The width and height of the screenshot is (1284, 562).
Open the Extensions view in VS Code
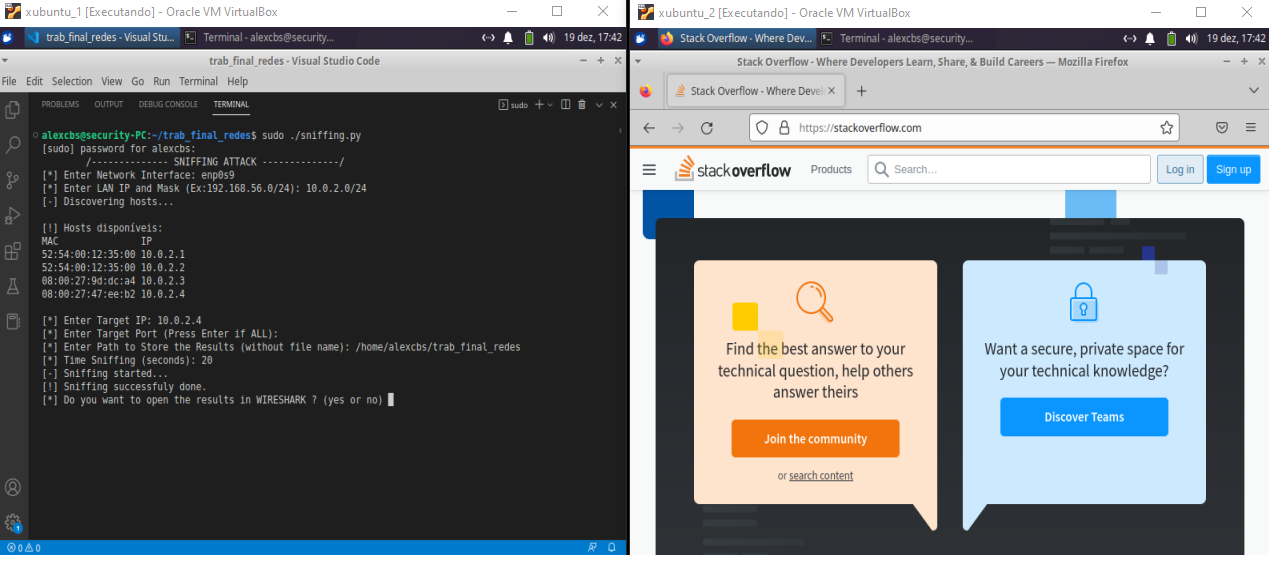click(x=13, y=251)
